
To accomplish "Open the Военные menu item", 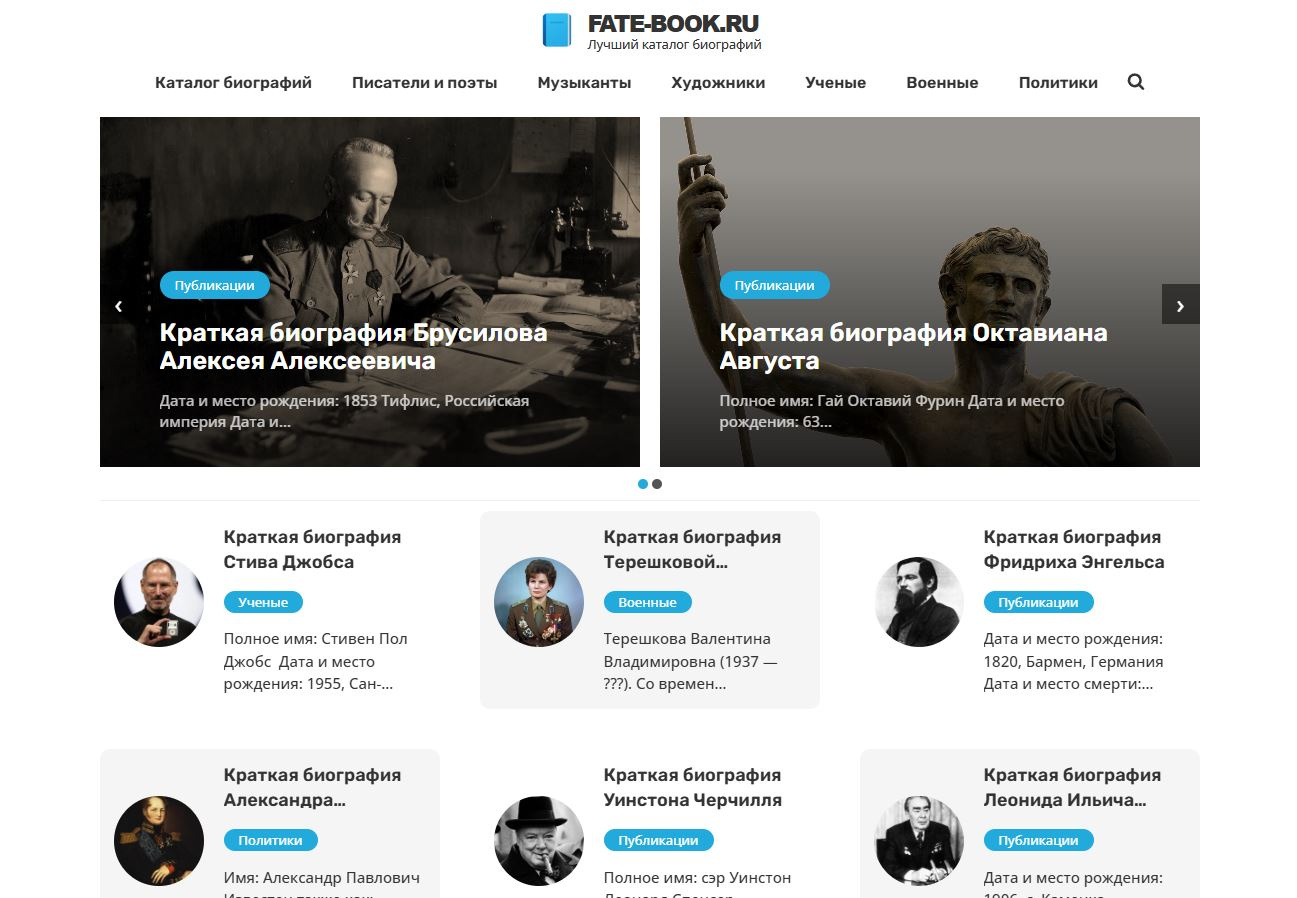I will [x=942, y=83].
